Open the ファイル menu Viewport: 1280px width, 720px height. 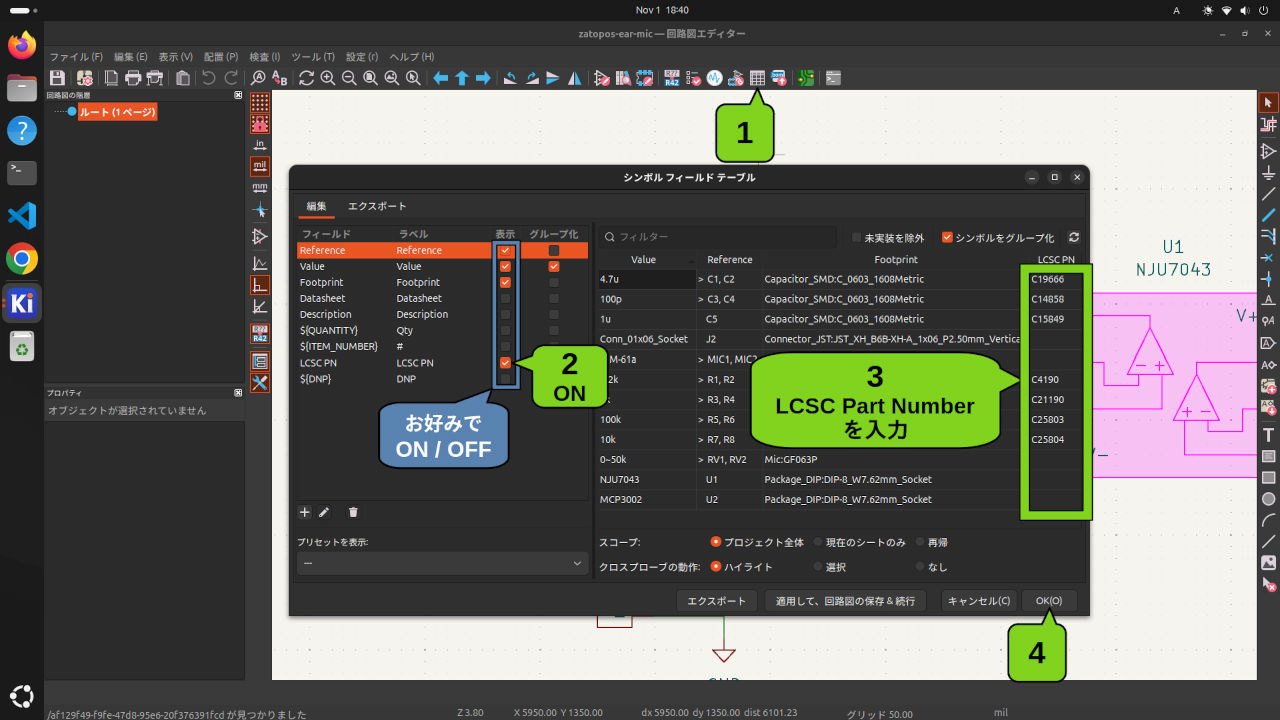tap(76, 57)
